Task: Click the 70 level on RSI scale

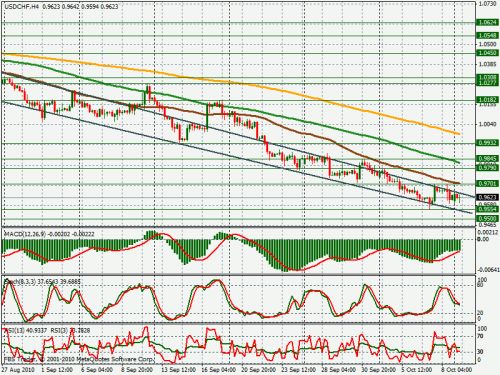Action: point(481,336)
